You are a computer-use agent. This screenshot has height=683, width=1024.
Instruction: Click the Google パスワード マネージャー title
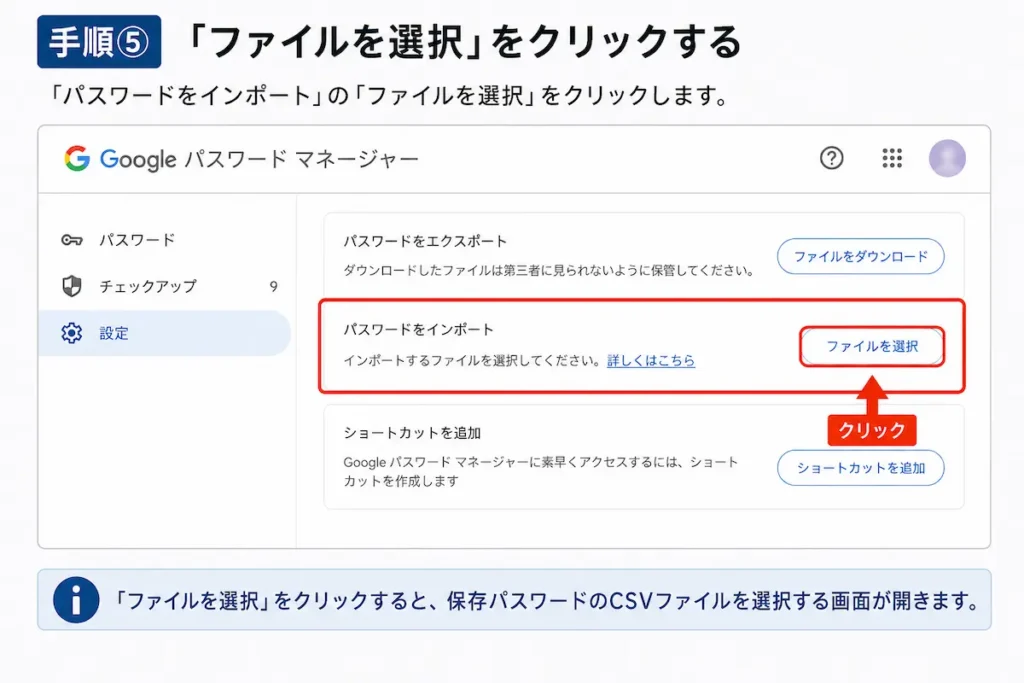(x=259, y=159)
